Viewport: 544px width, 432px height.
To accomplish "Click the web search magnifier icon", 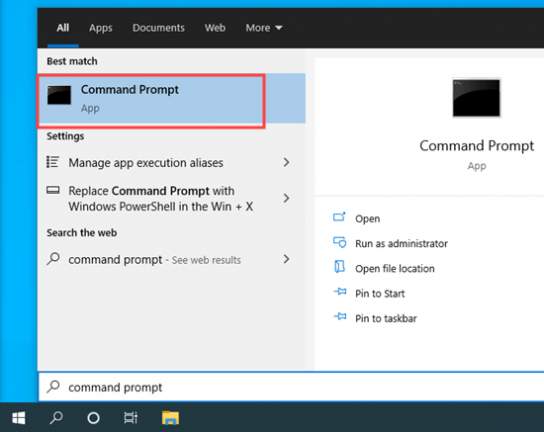I will click(53, 259).
